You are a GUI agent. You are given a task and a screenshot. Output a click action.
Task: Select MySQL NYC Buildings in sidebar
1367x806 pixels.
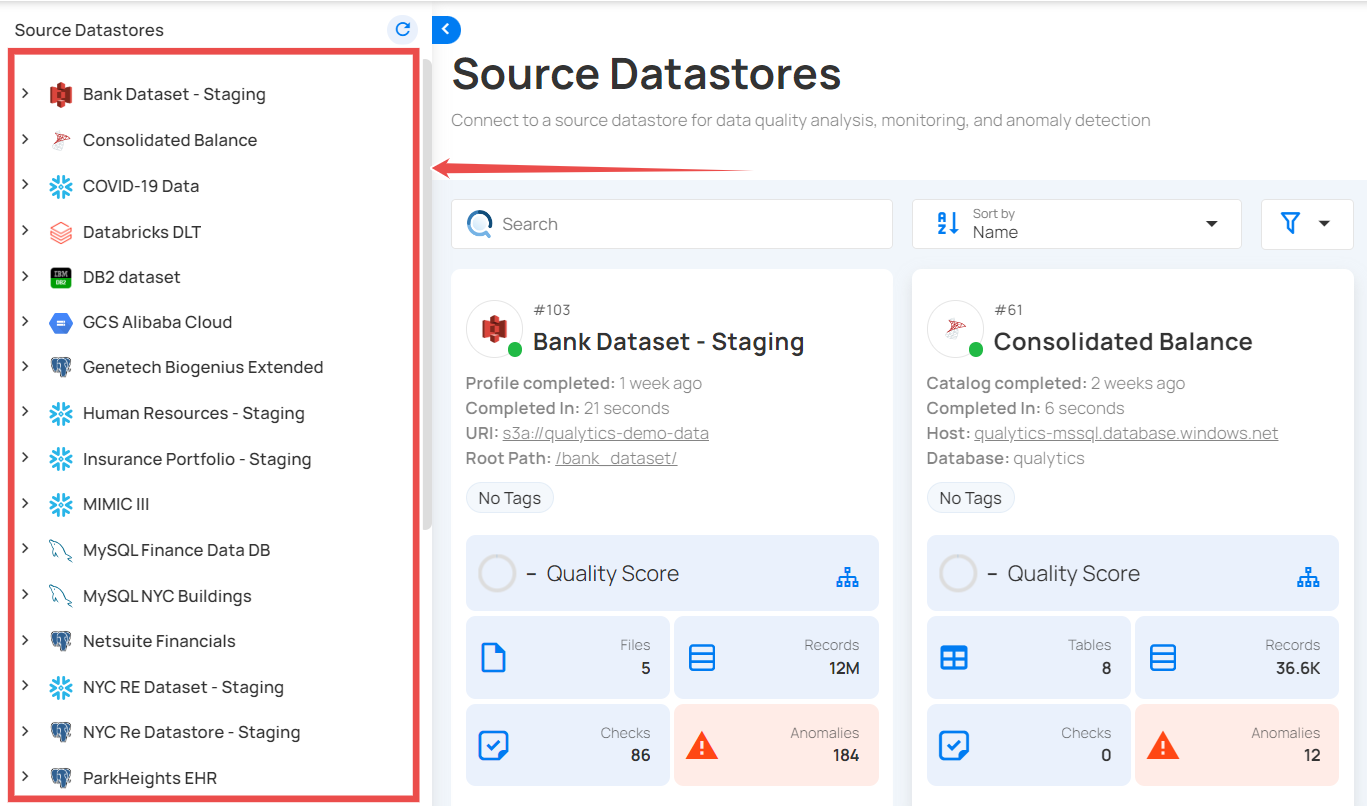(167, 596)
